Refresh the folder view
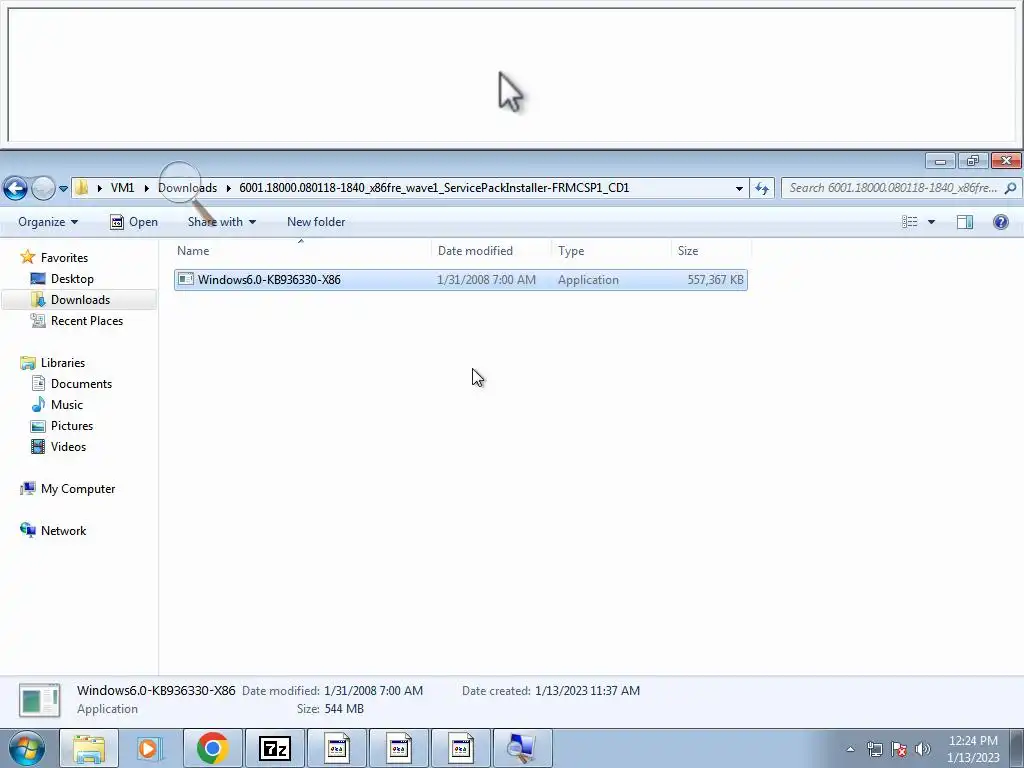 point(761,189)
